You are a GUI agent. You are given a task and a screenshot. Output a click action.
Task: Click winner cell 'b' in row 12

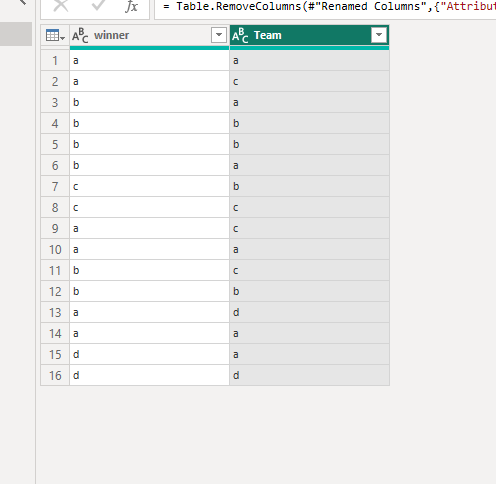(149, 292)
